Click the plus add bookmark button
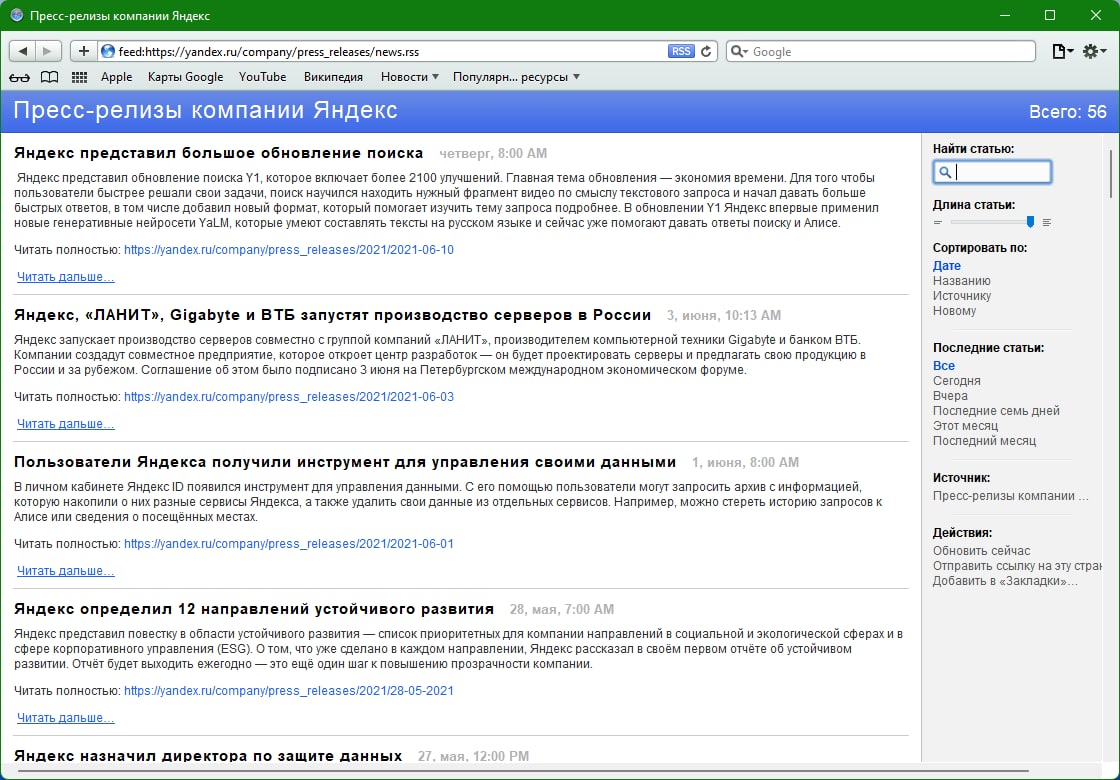Viewport: 1120px width, 780px height. pos(84,51)
